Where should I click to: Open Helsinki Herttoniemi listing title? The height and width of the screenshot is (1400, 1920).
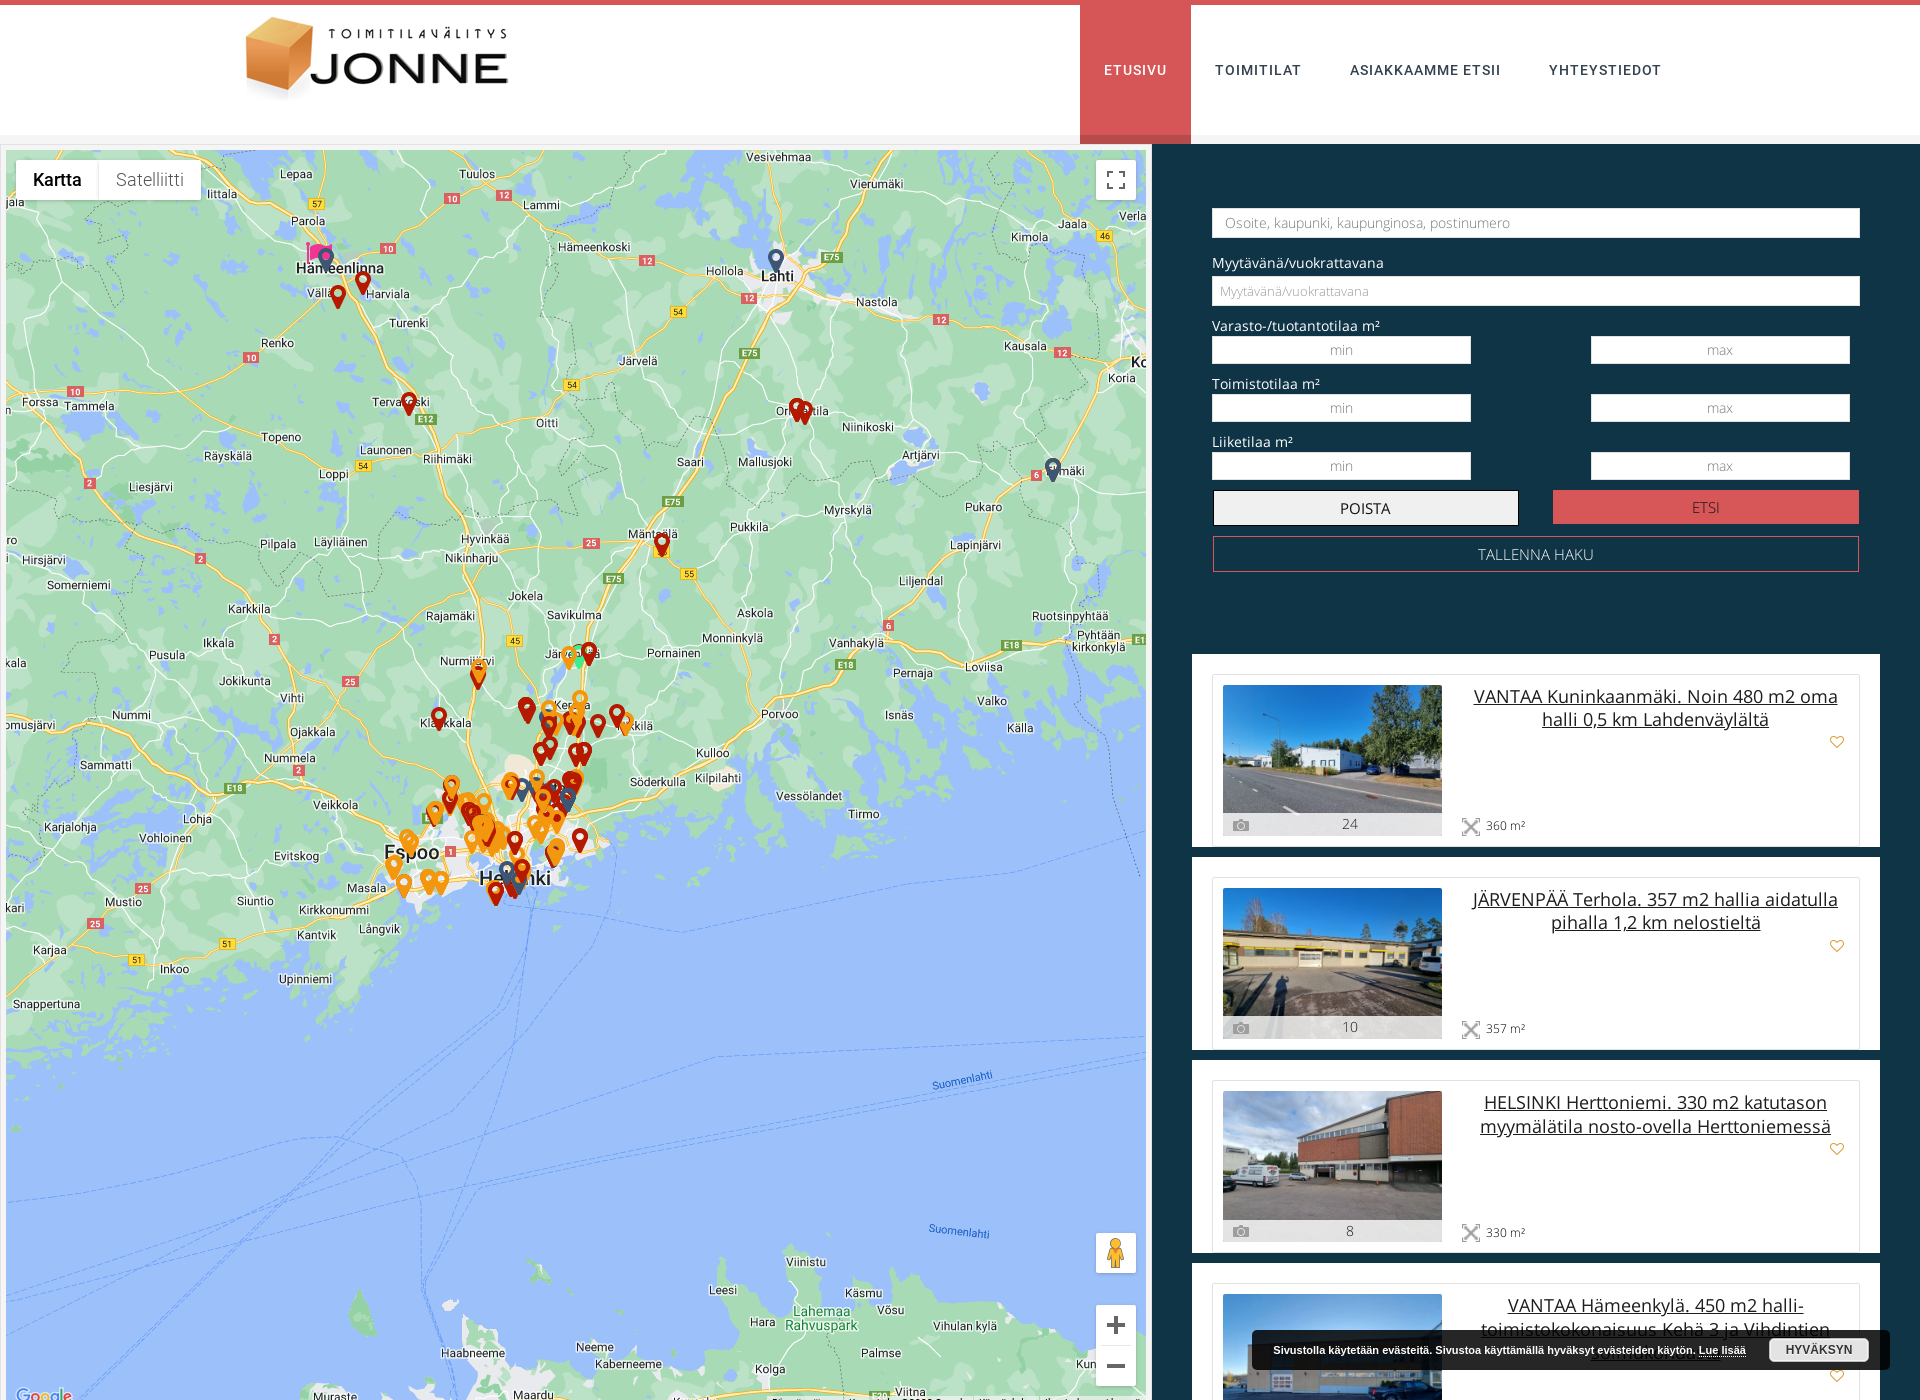[x=1655, y=1114]
